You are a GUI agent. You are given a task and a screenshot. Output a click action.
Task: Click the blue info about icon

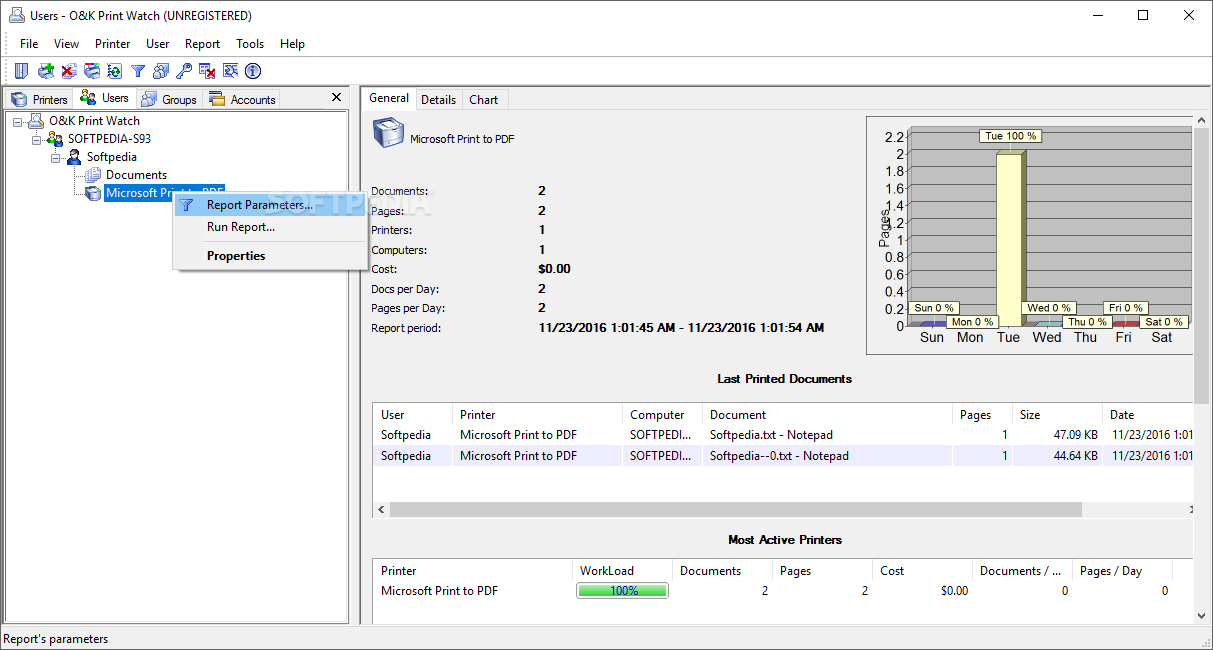click(x=253, y=71)
